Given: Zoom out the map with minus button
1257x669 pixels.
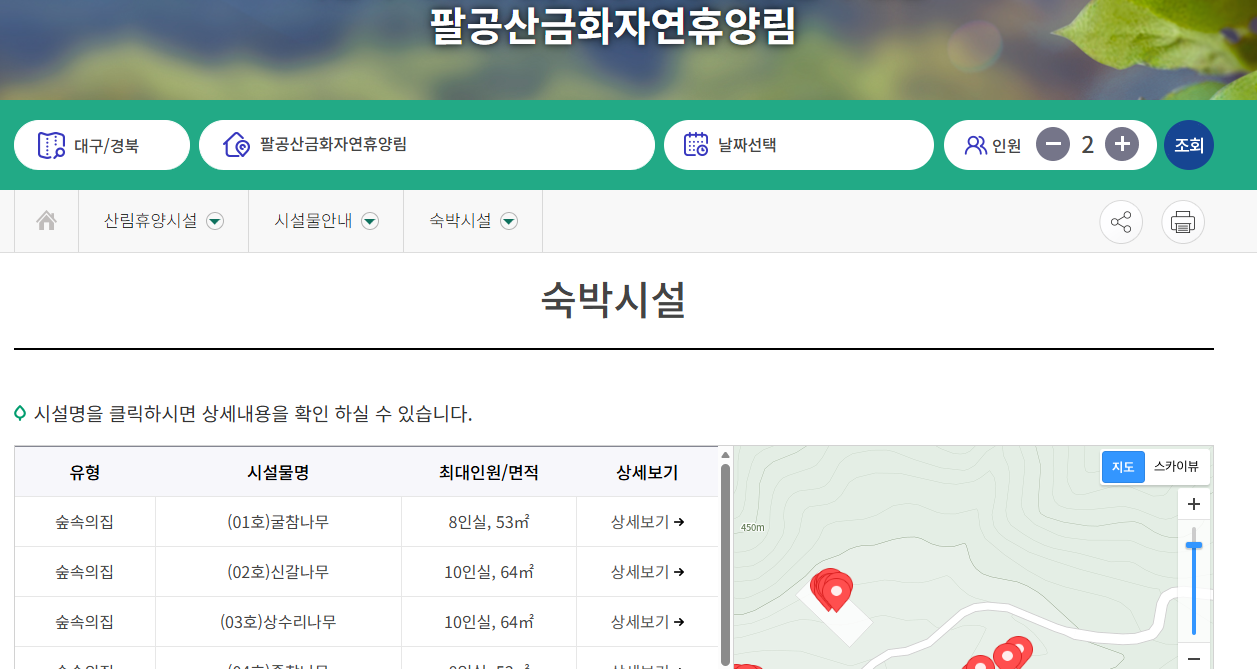Looking at the screenshot, I should pyautogui.click(x=1193, y=657).
